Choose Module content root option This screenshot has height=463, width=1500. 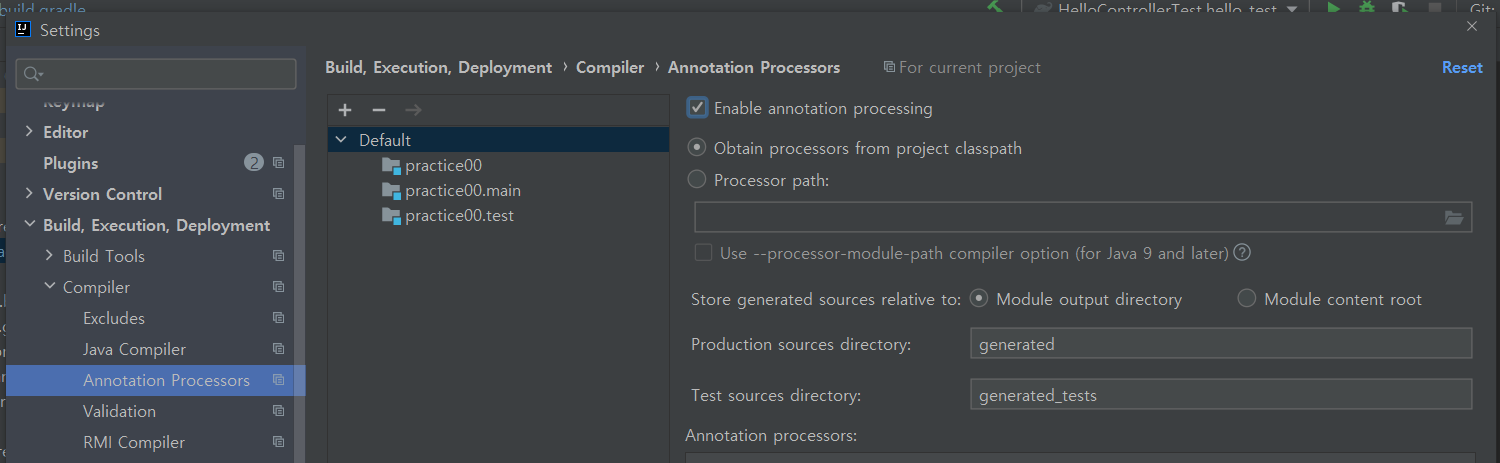[x=1246, y=298]
